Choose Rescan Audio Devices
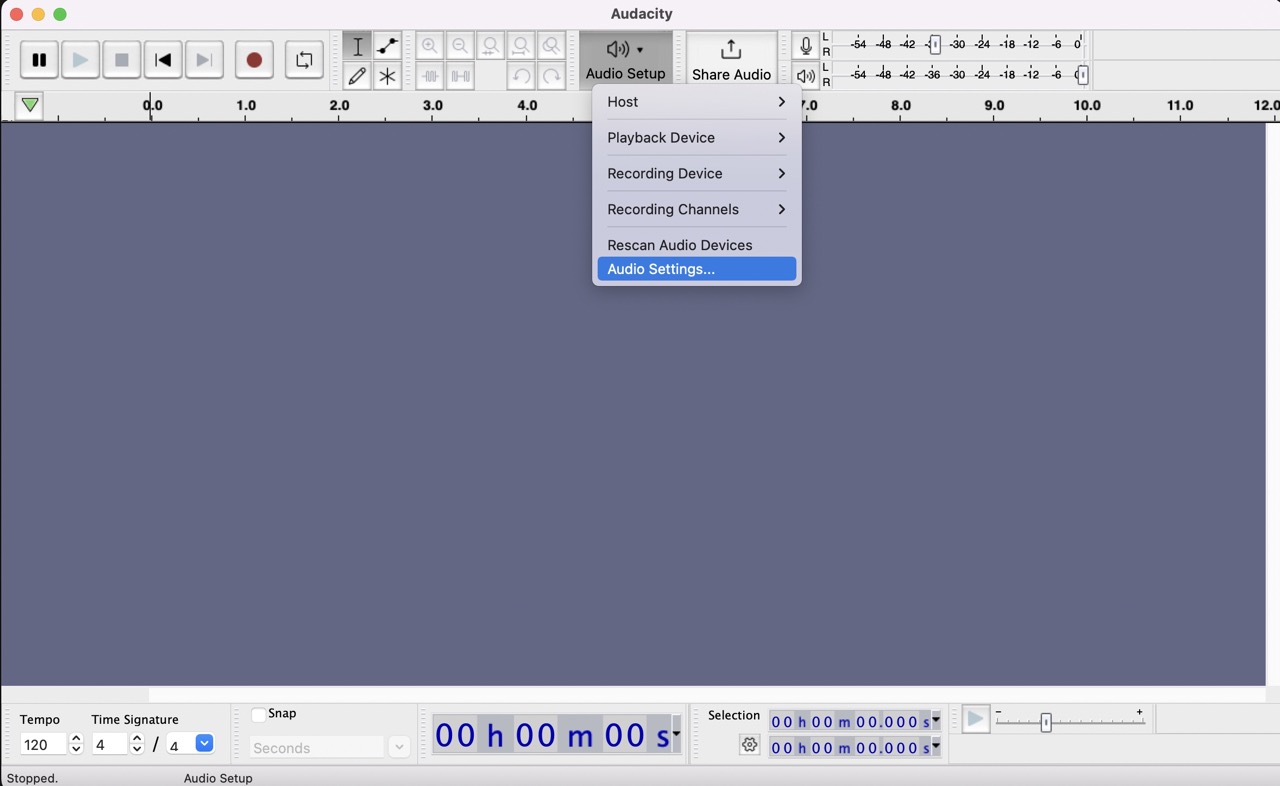Viewport: 1280px width, 786px height. tap(697, 245)
